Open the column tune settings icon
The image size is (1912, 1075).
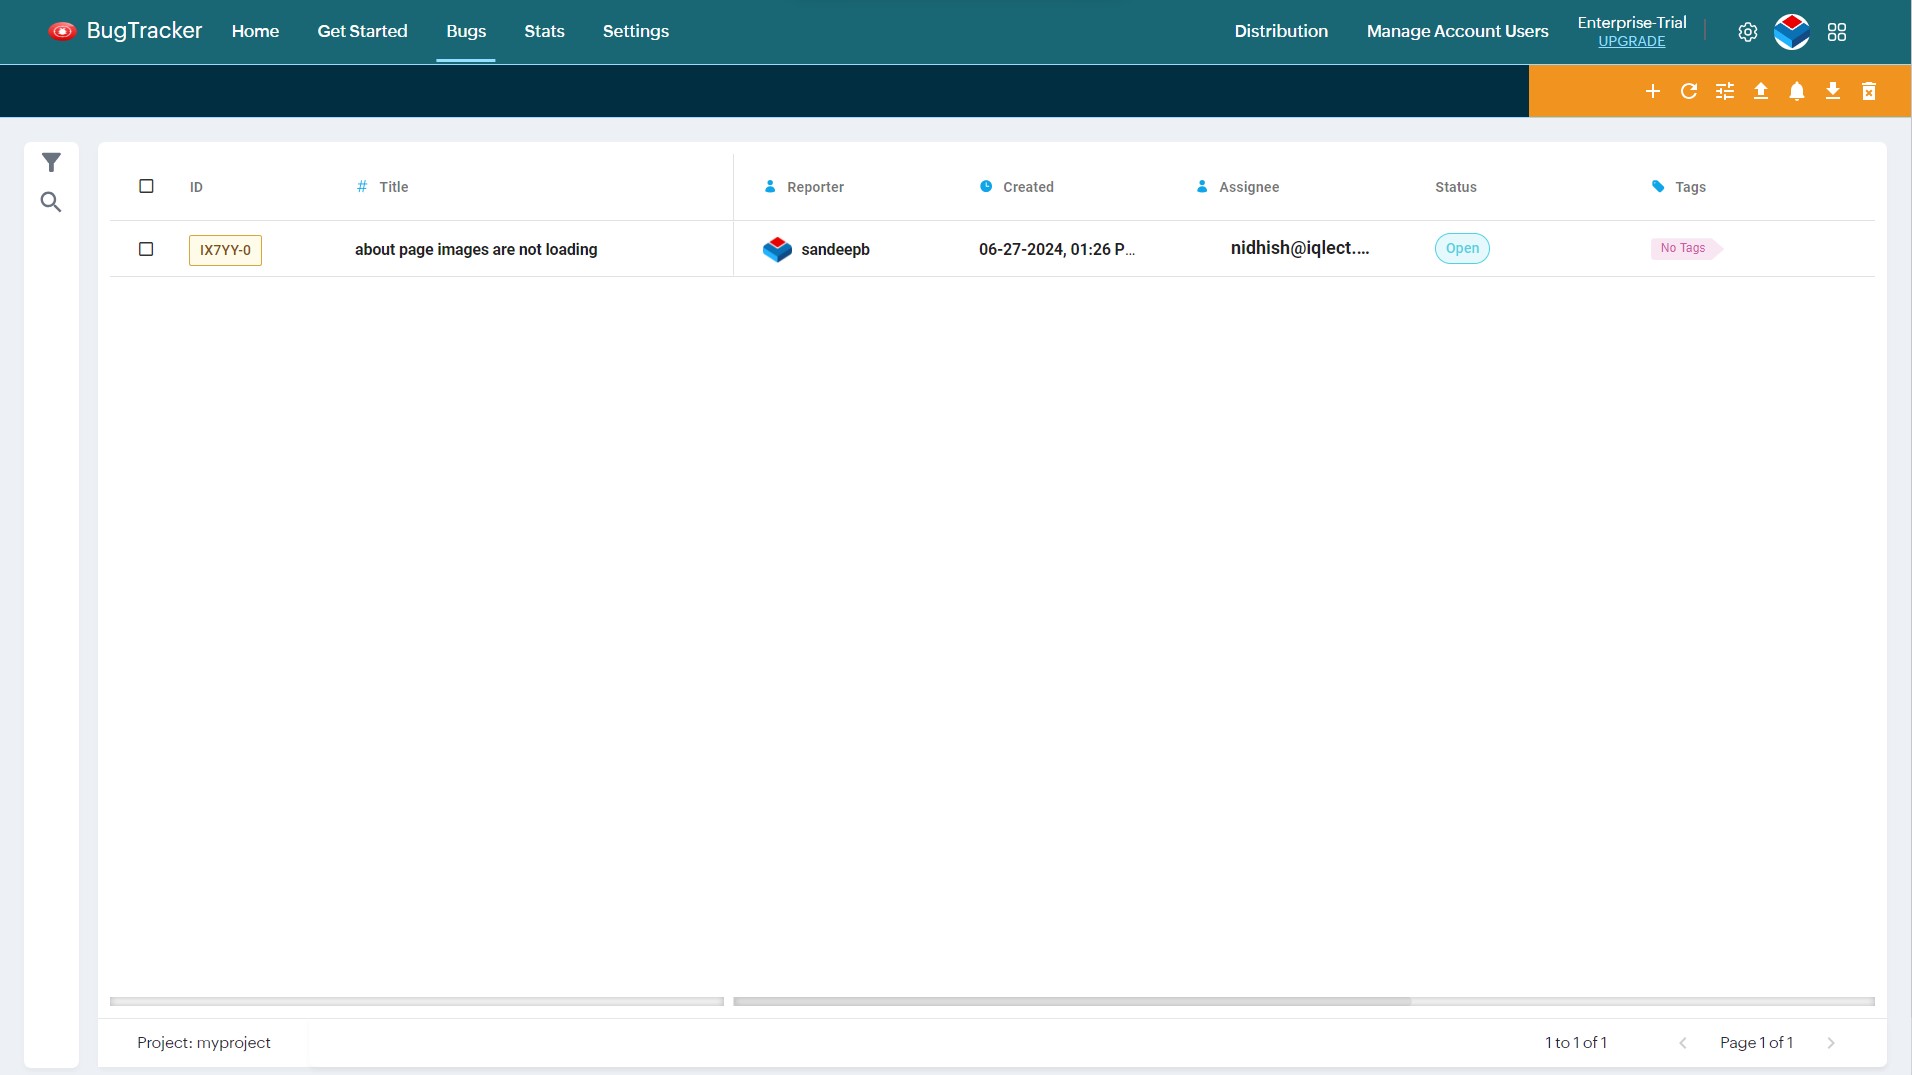click(x=1725, y=91)
